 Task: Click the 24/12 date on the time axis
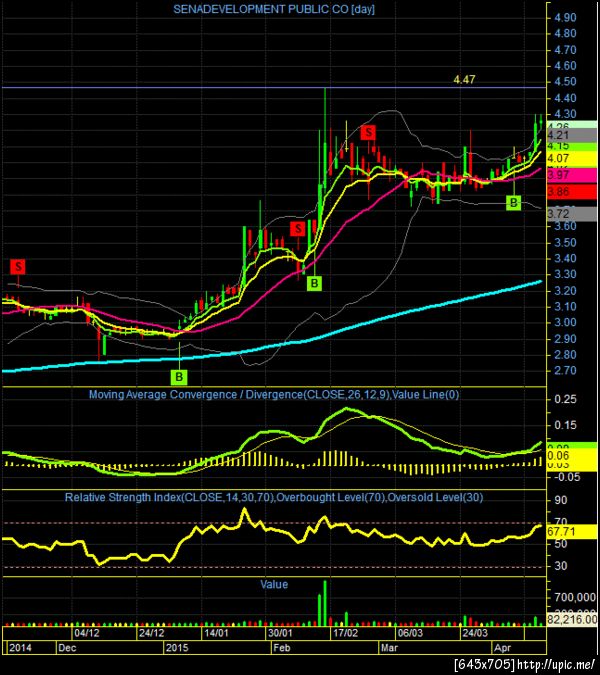152,633
